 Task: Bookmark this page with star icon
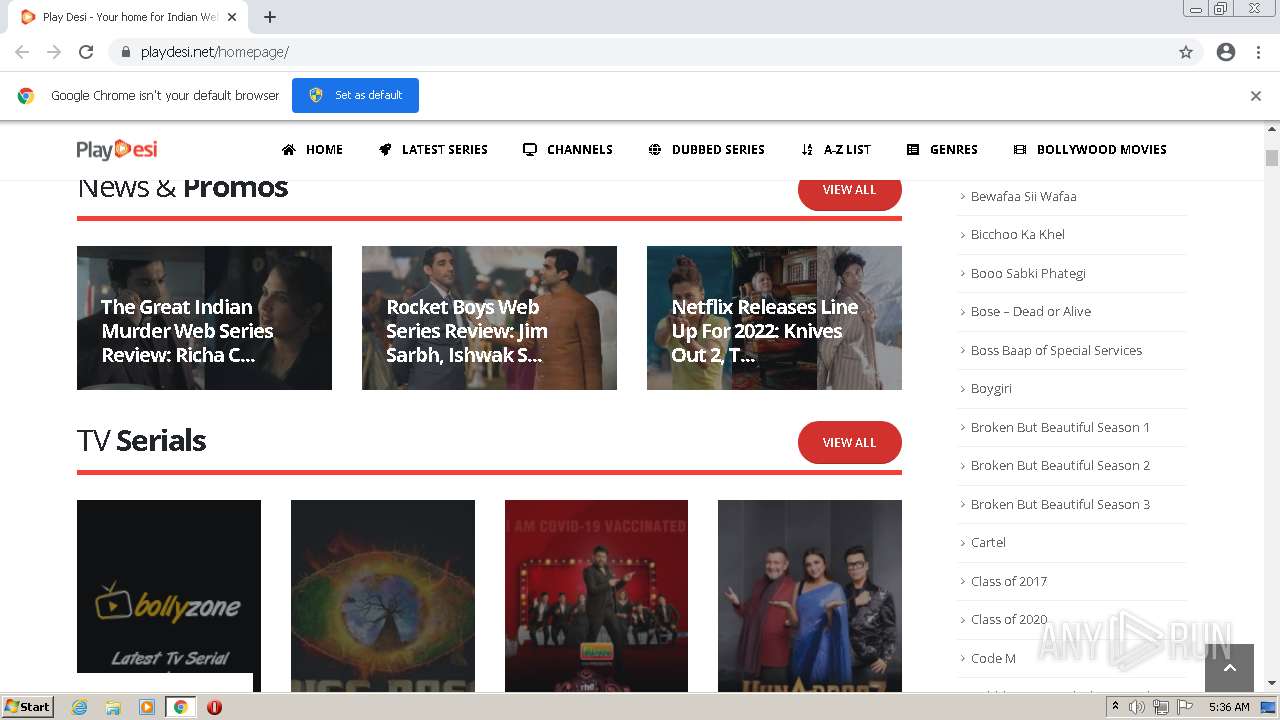[x=1186, y=52]
